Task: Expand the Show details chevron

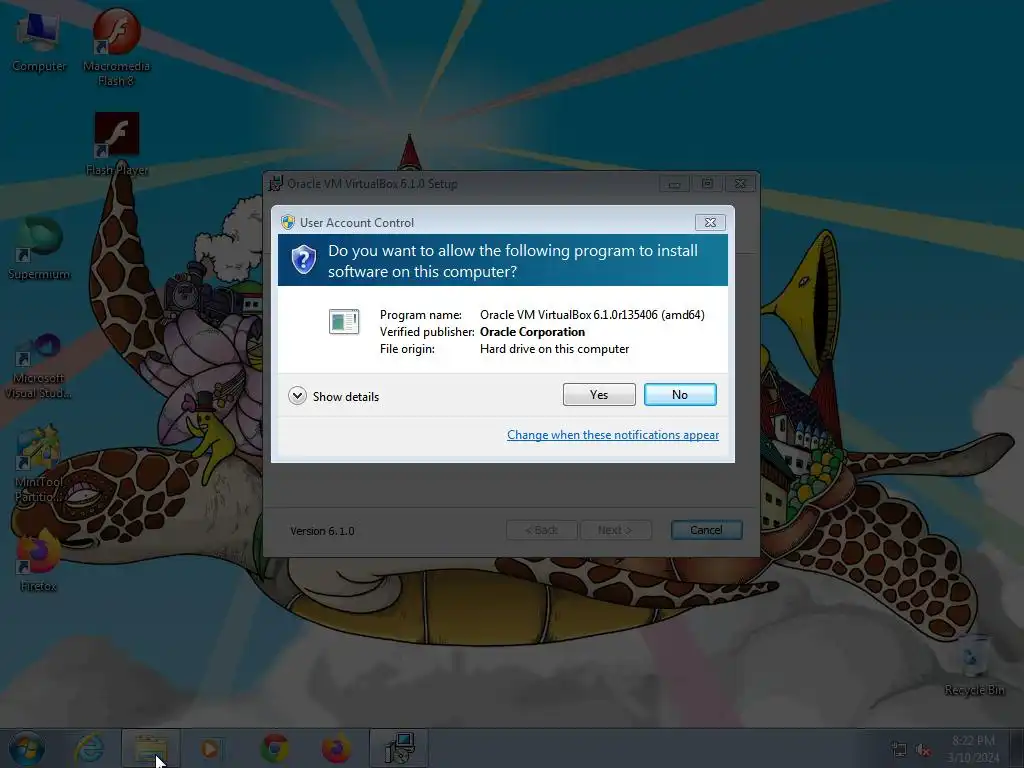Action: (x=297, y=396)
